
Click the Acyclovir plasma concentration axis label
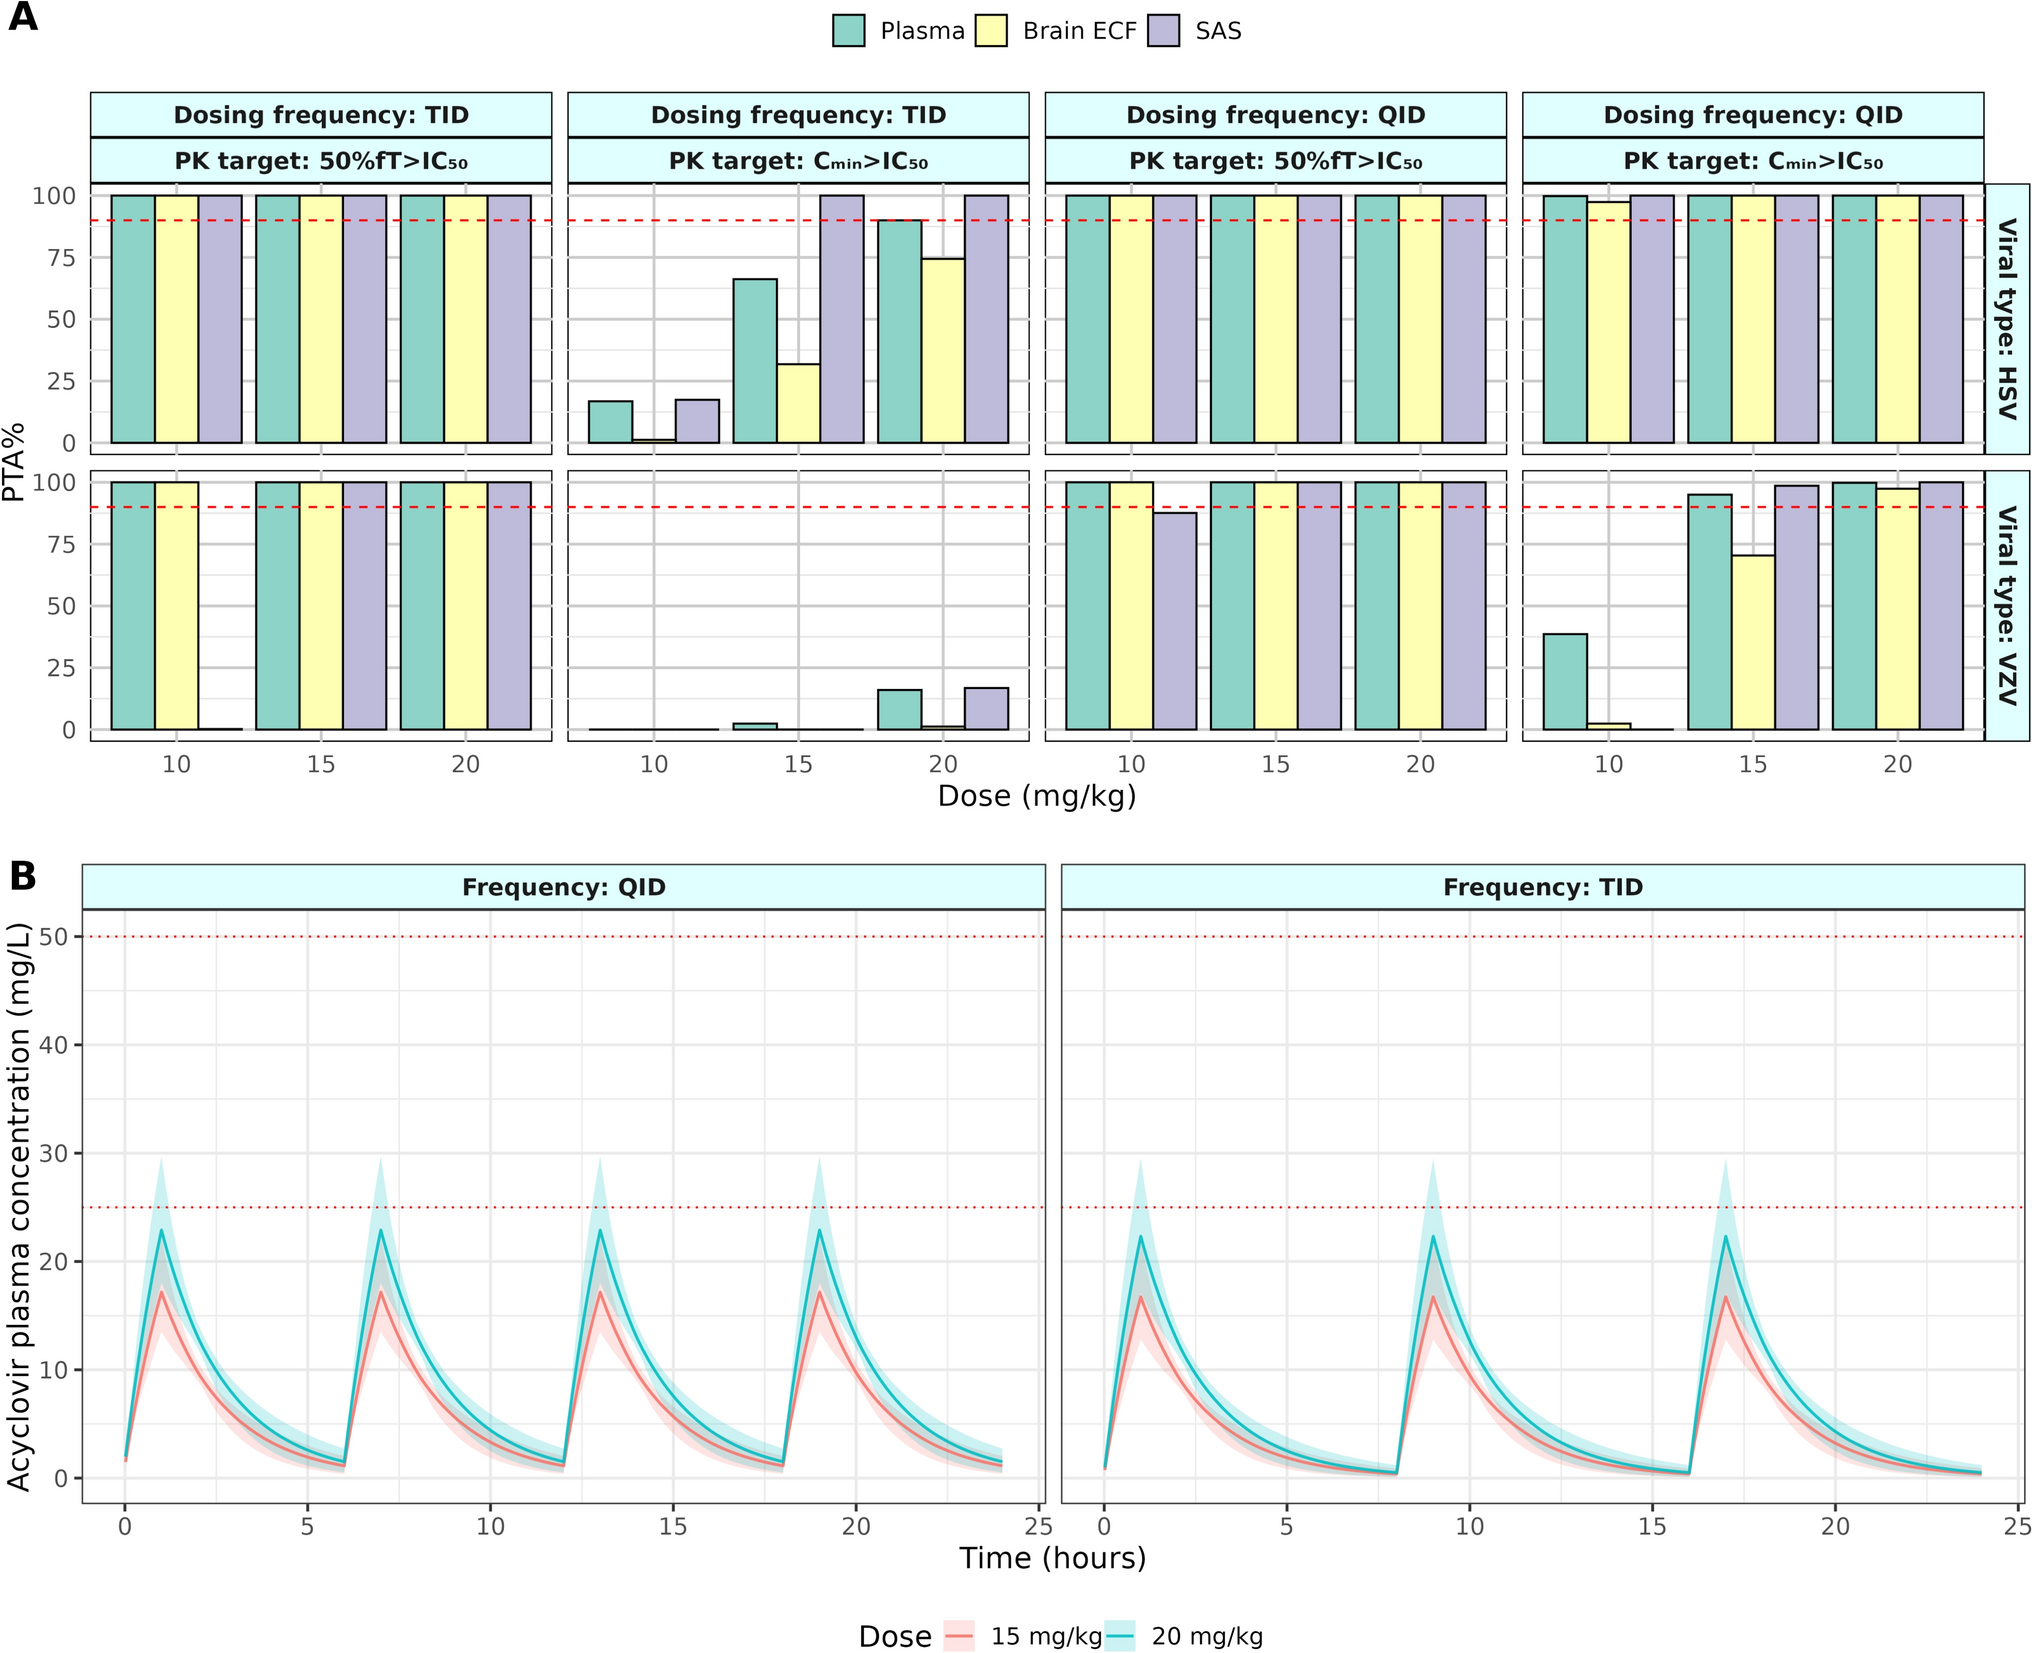[18, 1206]
